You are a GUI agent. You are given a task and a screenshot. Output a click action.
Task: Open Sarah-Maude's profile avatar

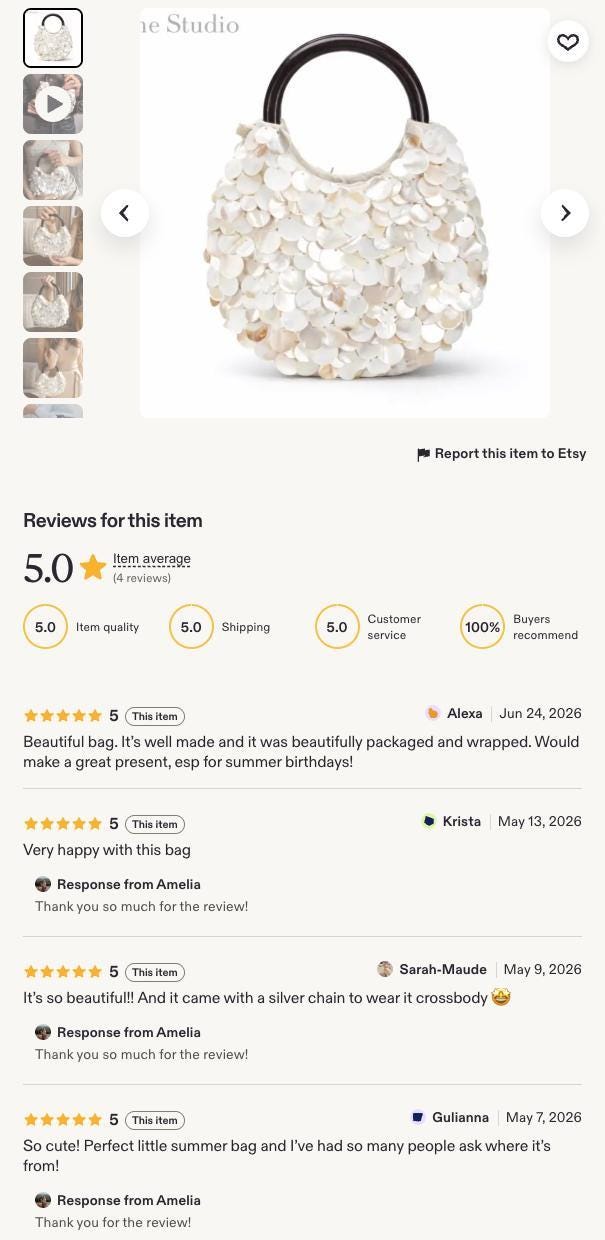(x=385, y=969)
